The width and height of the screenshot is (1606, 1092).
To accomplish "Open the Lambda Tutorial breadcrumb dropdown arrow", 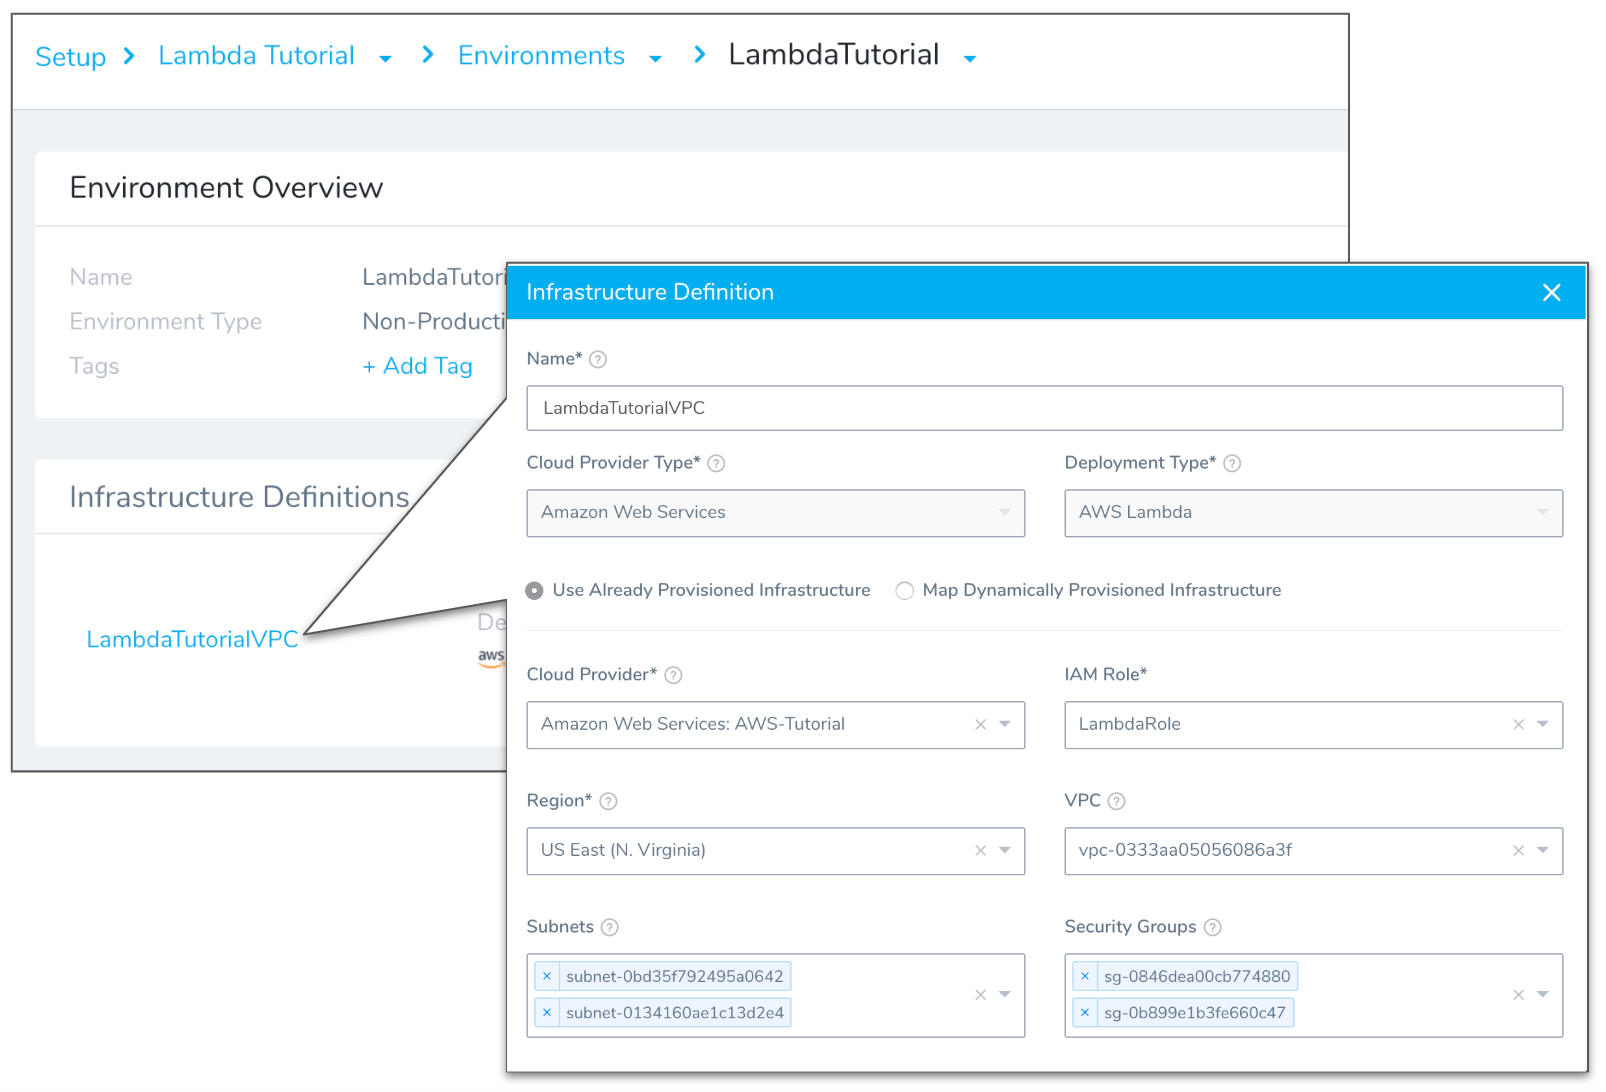I will click(x=385, y=59).
